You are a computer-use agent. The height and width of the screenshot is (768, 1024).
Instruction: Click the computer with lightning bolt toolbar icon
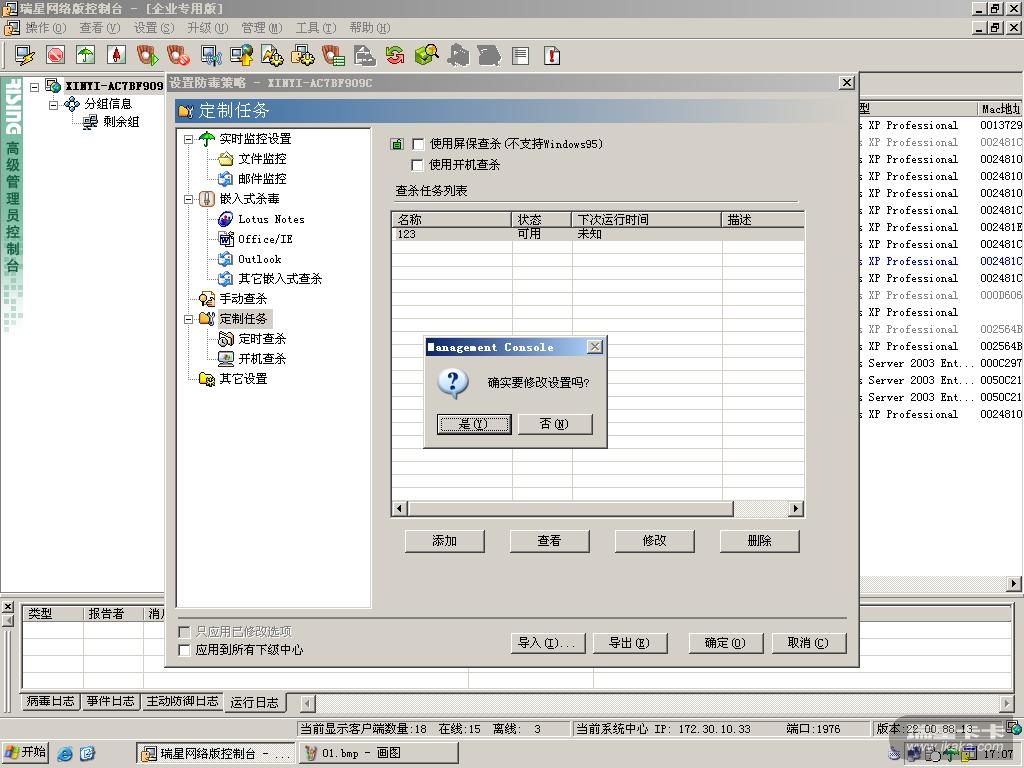pos(25,56)
